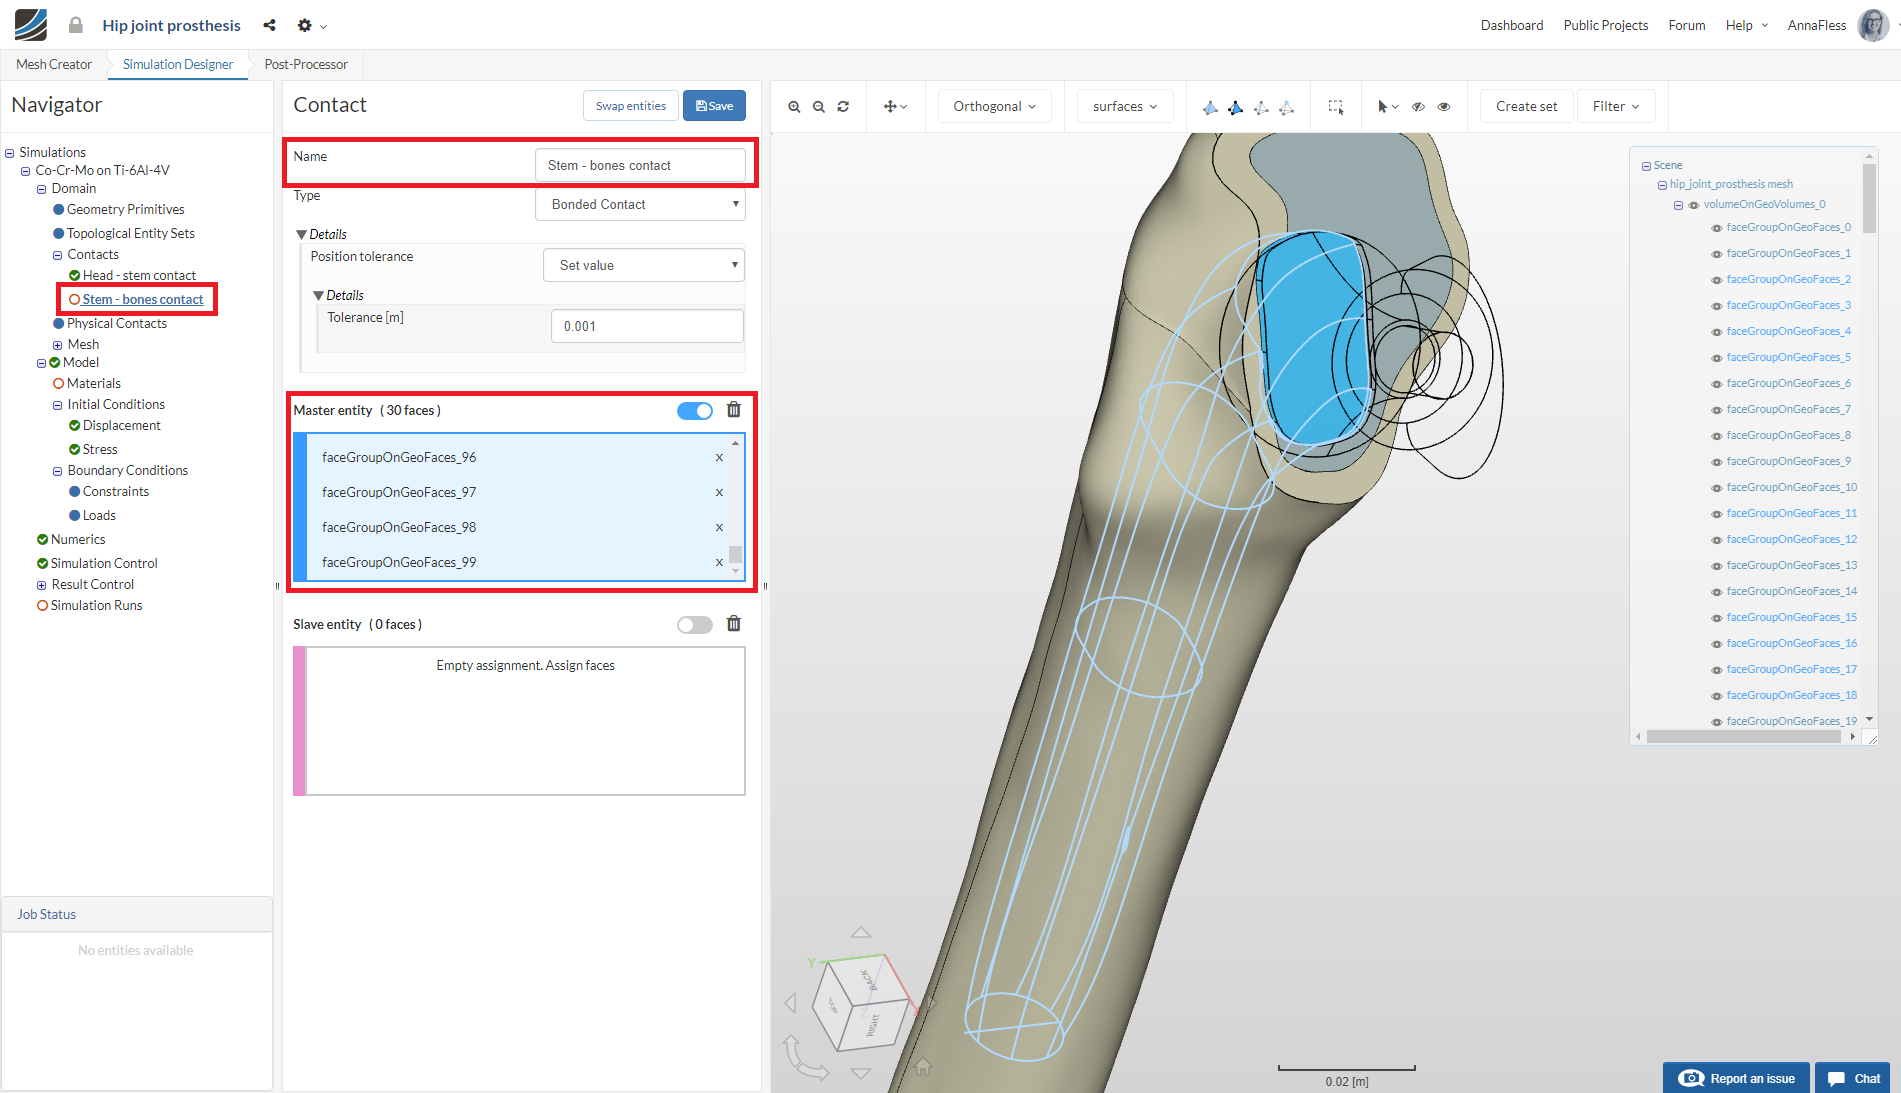The width and height of the screenshot is (1901, 1093).
Task: Toggle visibility of faceGroupOnGeoFaces_7
Action: click(x=1717, y=410)
